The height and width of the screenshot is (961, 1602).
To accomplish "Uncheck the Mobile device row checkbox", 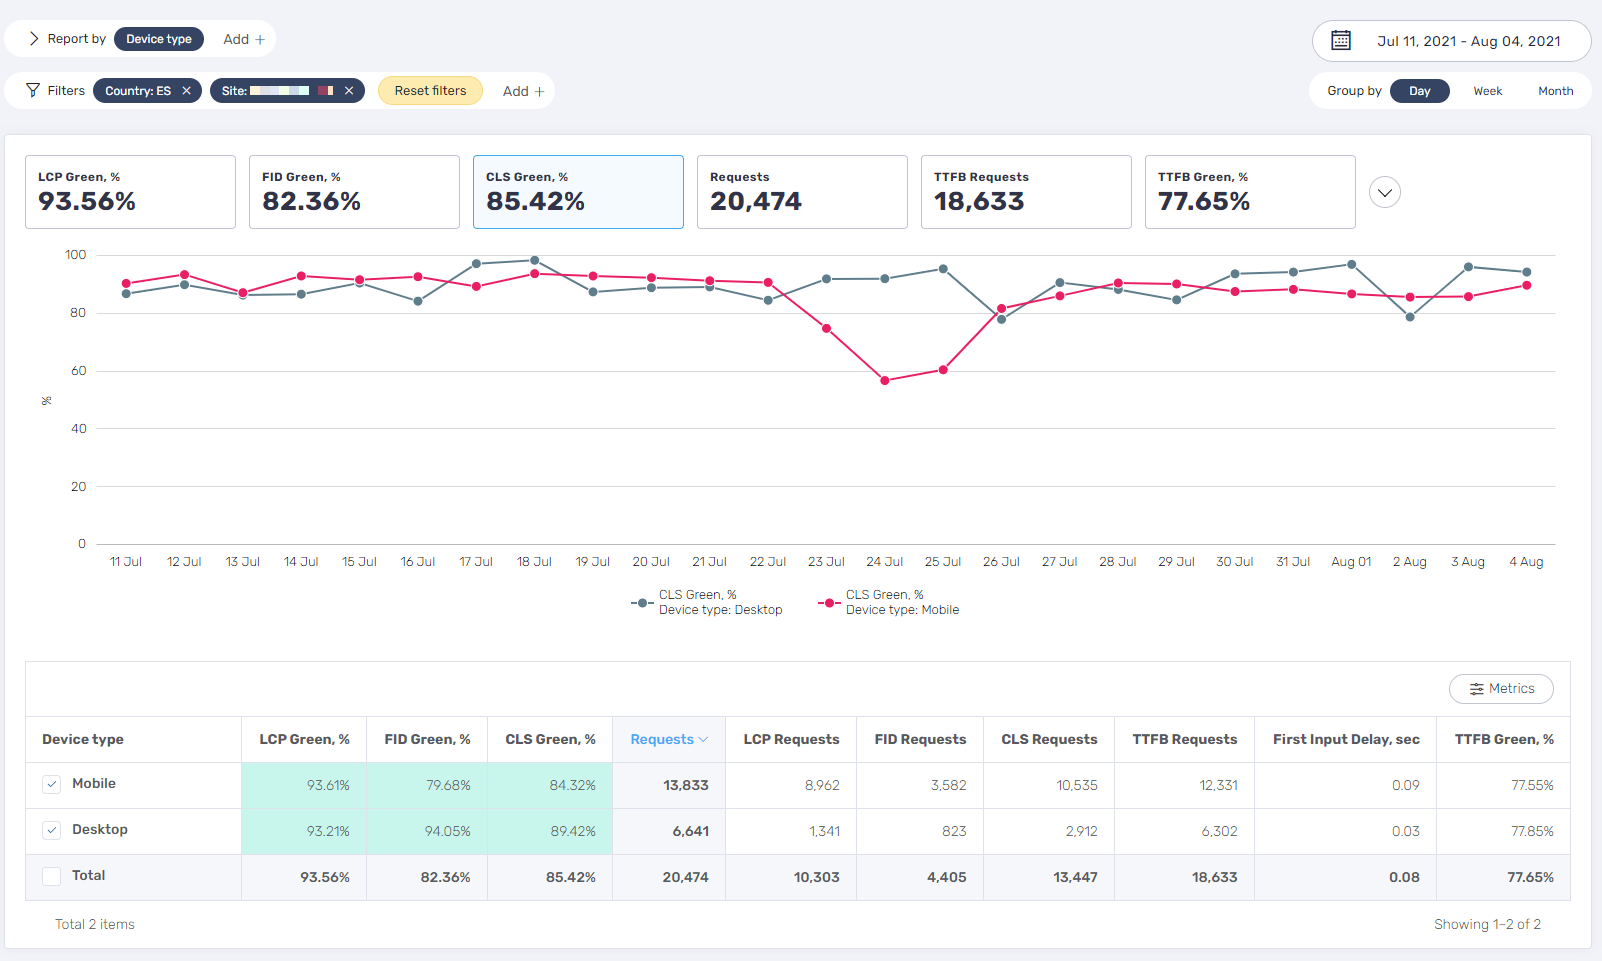I will click(x=52, y=785).
